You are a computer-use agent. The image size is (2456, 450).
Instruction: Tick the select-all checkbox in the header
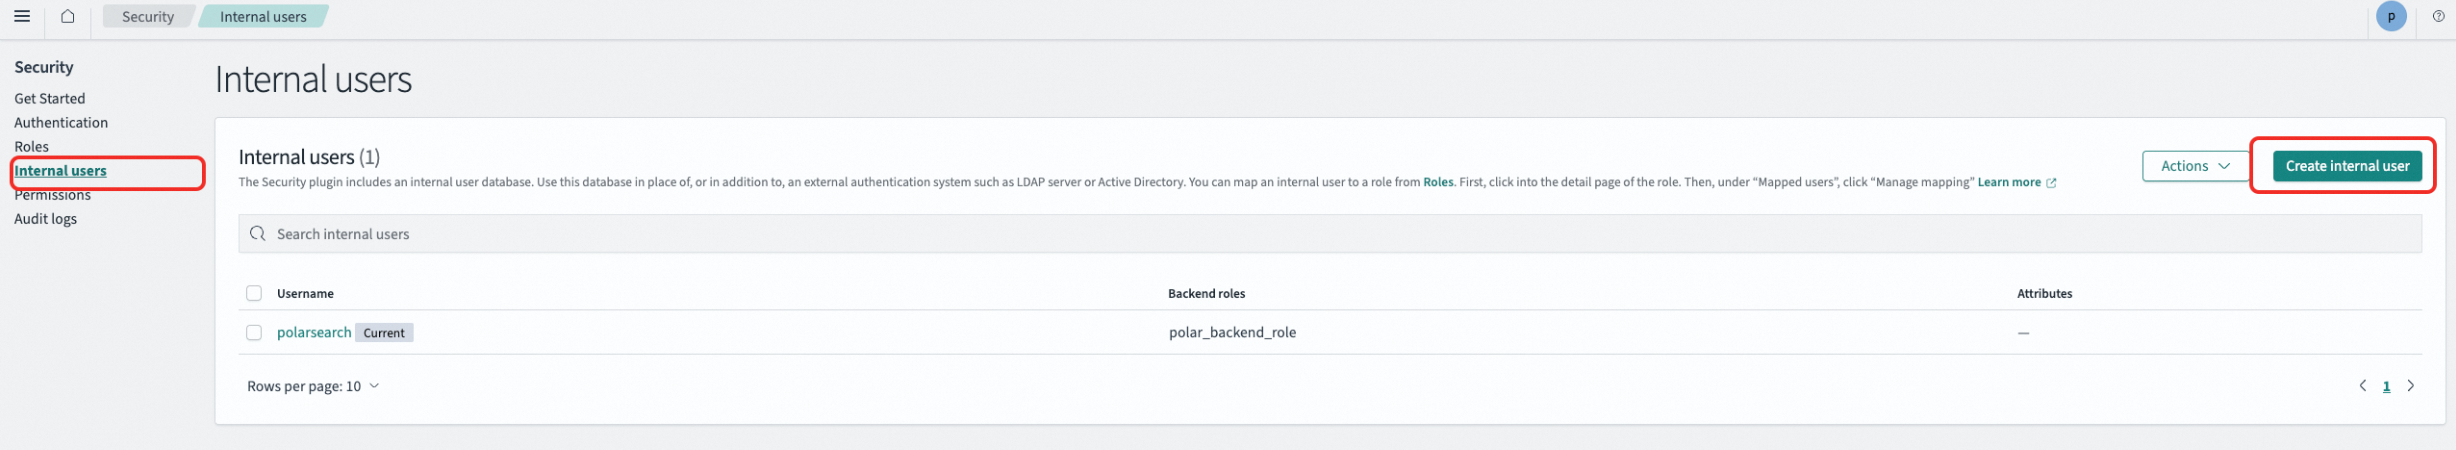[254, 293]
